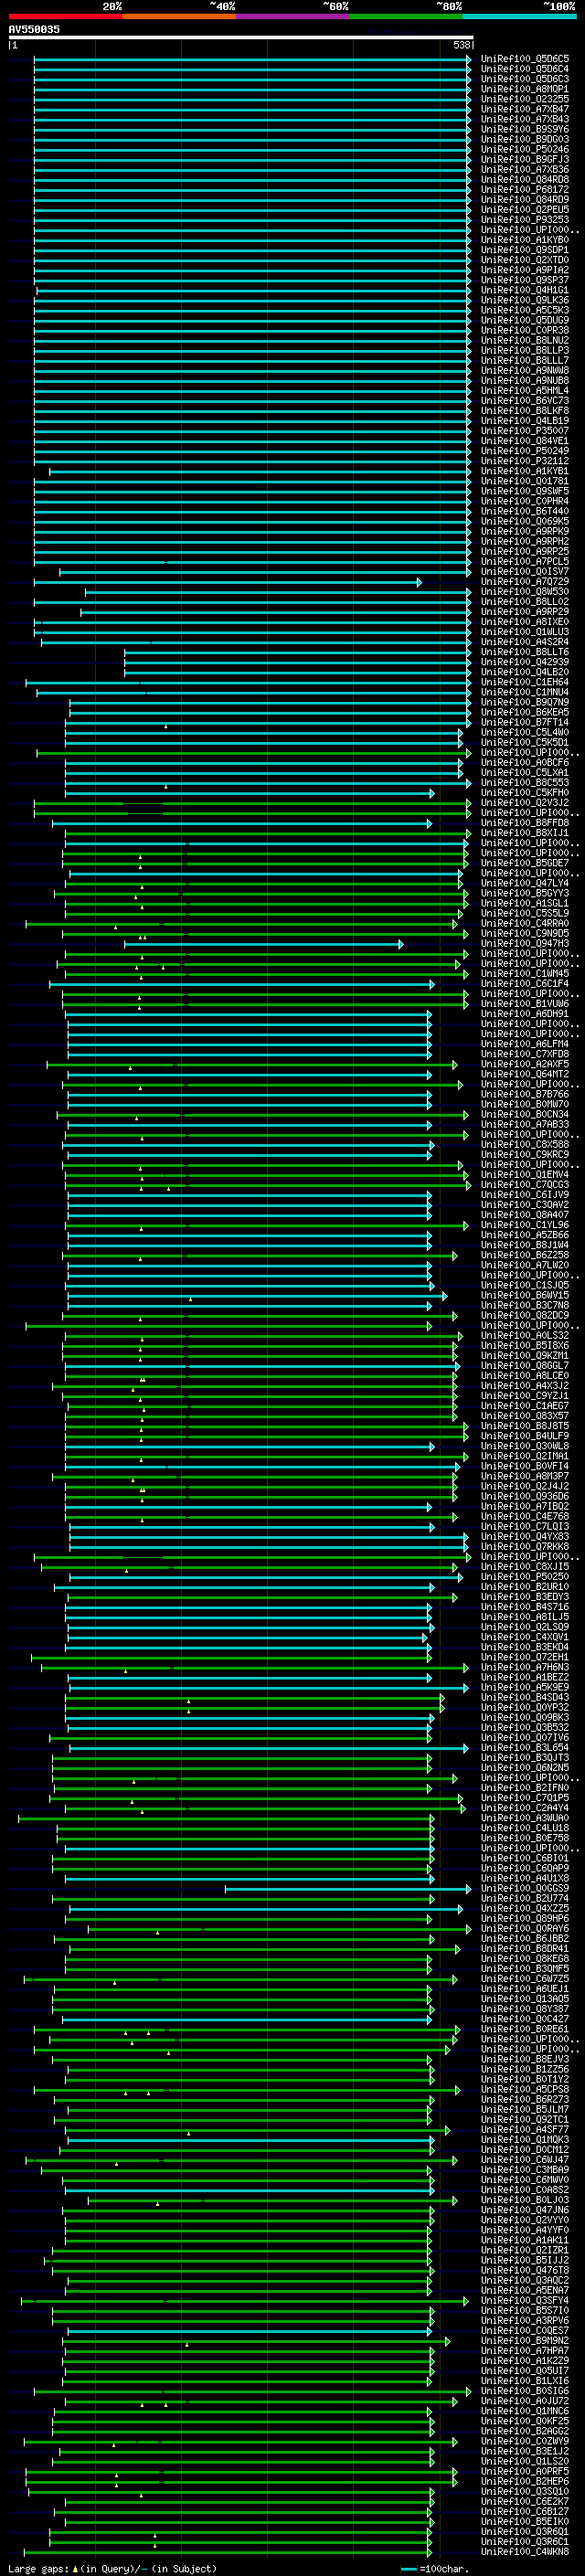Open the UniRef100_O23255 entry
Screen dimensions: 585x2576
click(525, 99)
